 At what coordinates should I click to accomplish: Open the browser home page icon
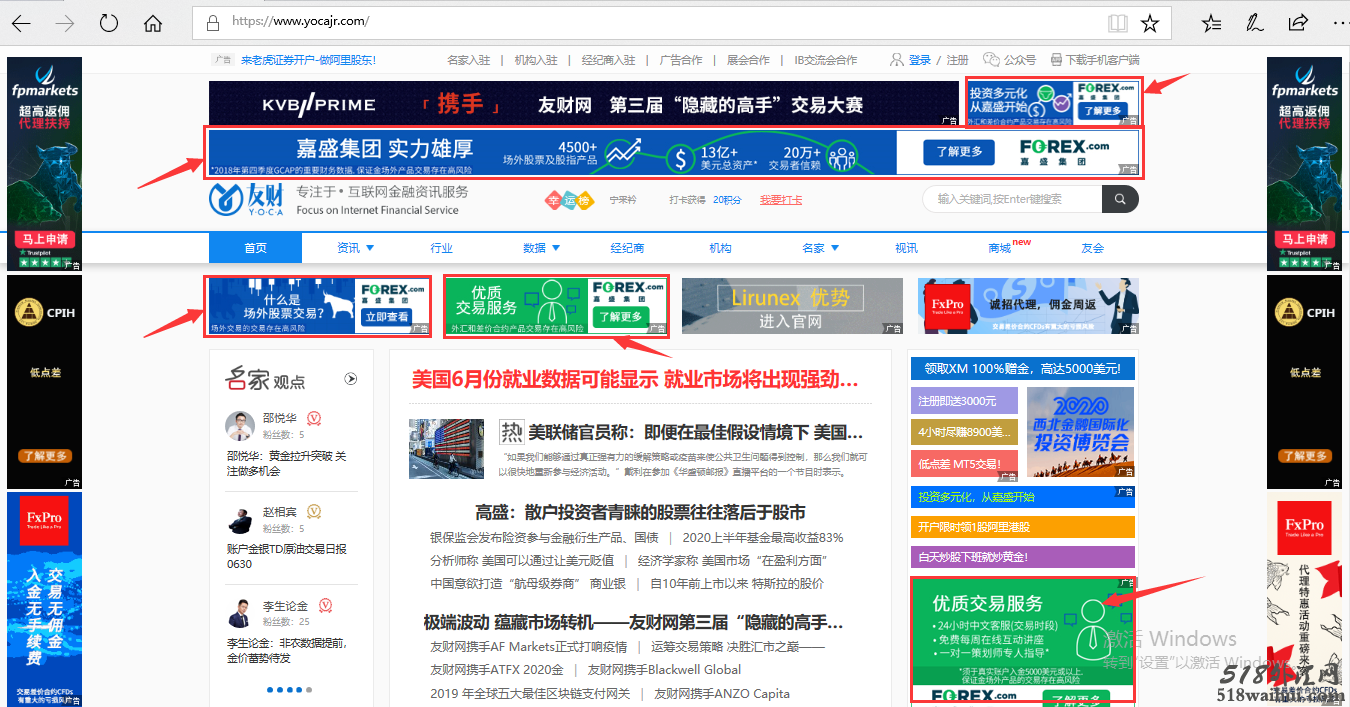click(152, 22)
